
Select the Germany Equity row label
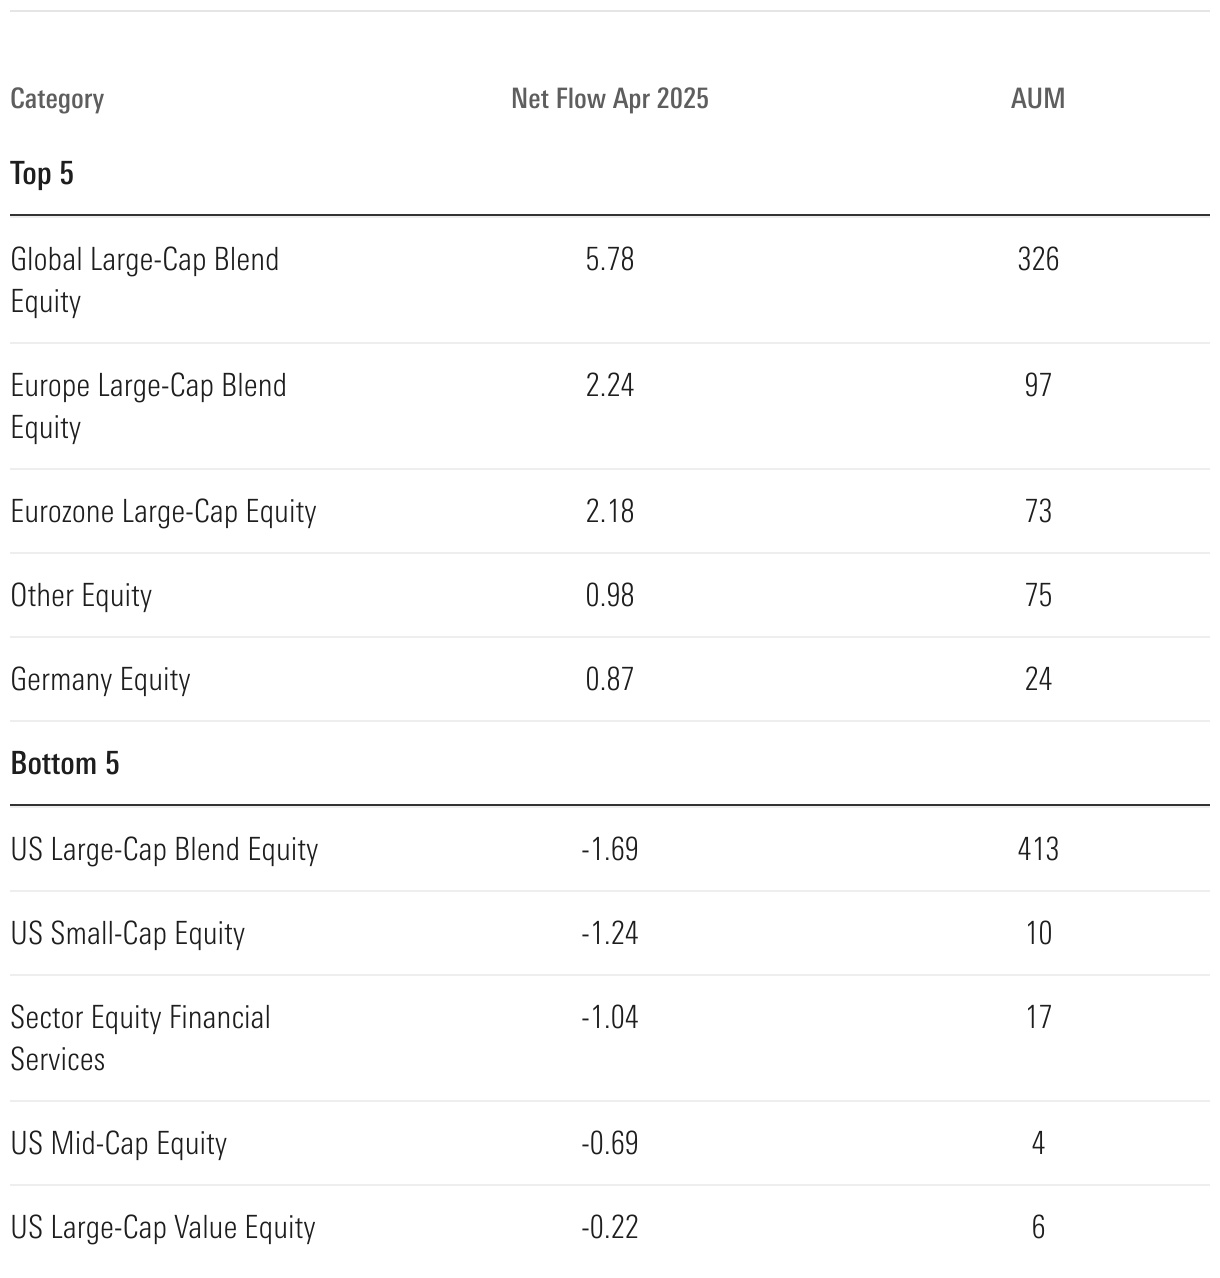tap(100, 680)
